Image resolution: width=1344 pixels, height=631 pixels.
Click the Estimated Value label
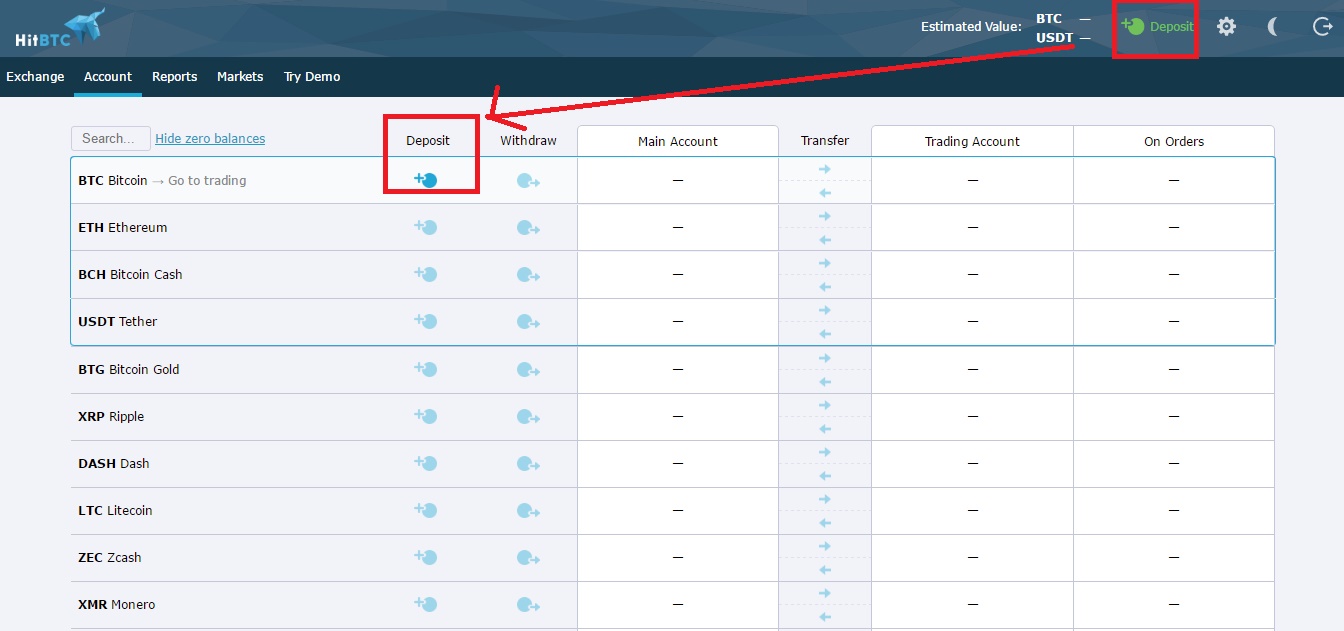971,27
